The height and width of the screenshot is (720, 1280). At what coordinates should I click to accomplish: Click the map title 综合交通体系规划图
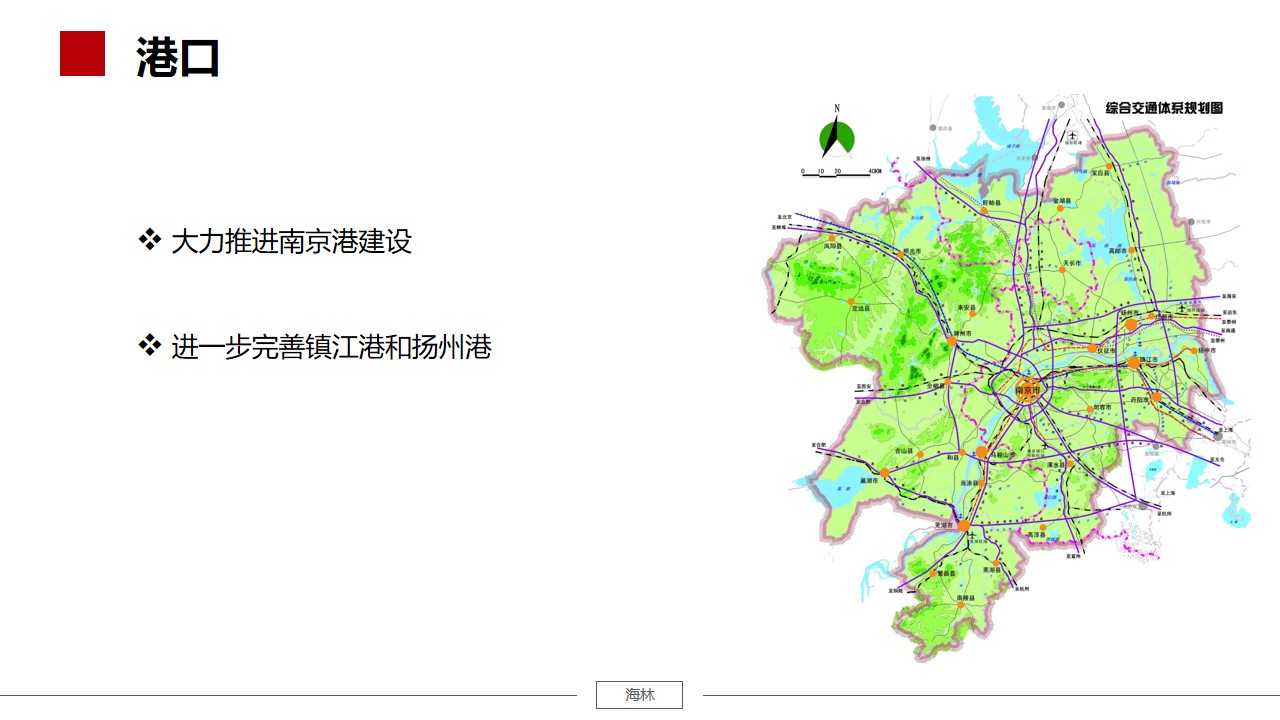(x=1164, y=107)
